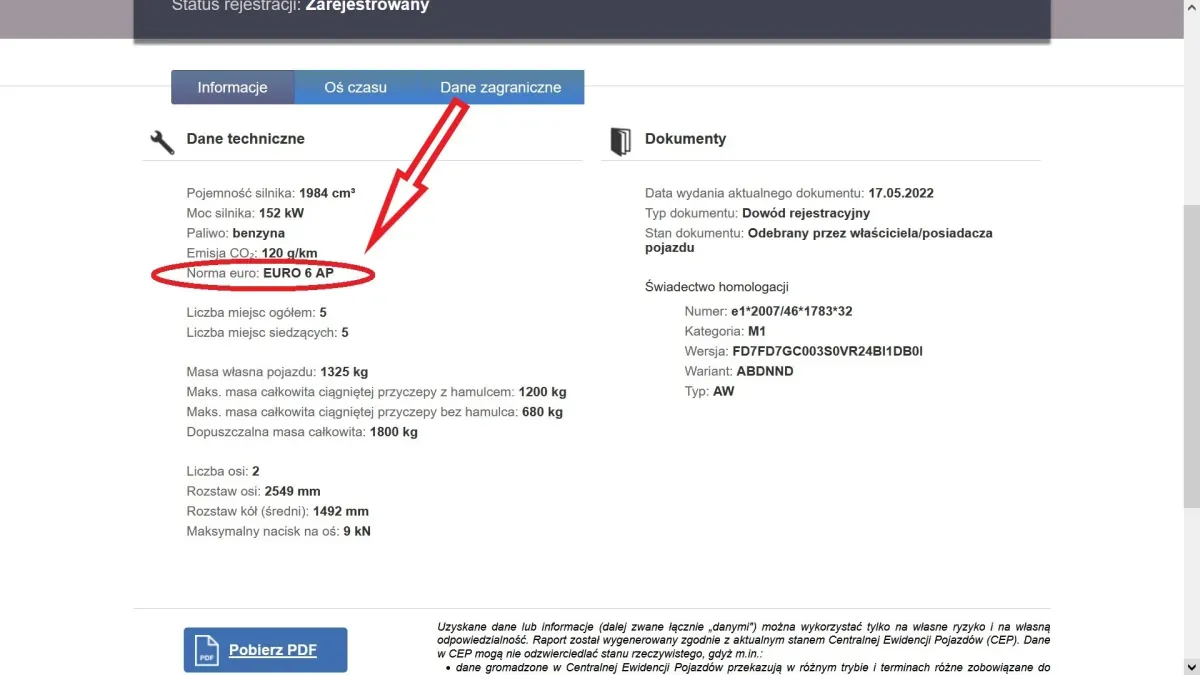1200x675 pixels.
Task: Select the Liczba osi row
Action: 223,471
